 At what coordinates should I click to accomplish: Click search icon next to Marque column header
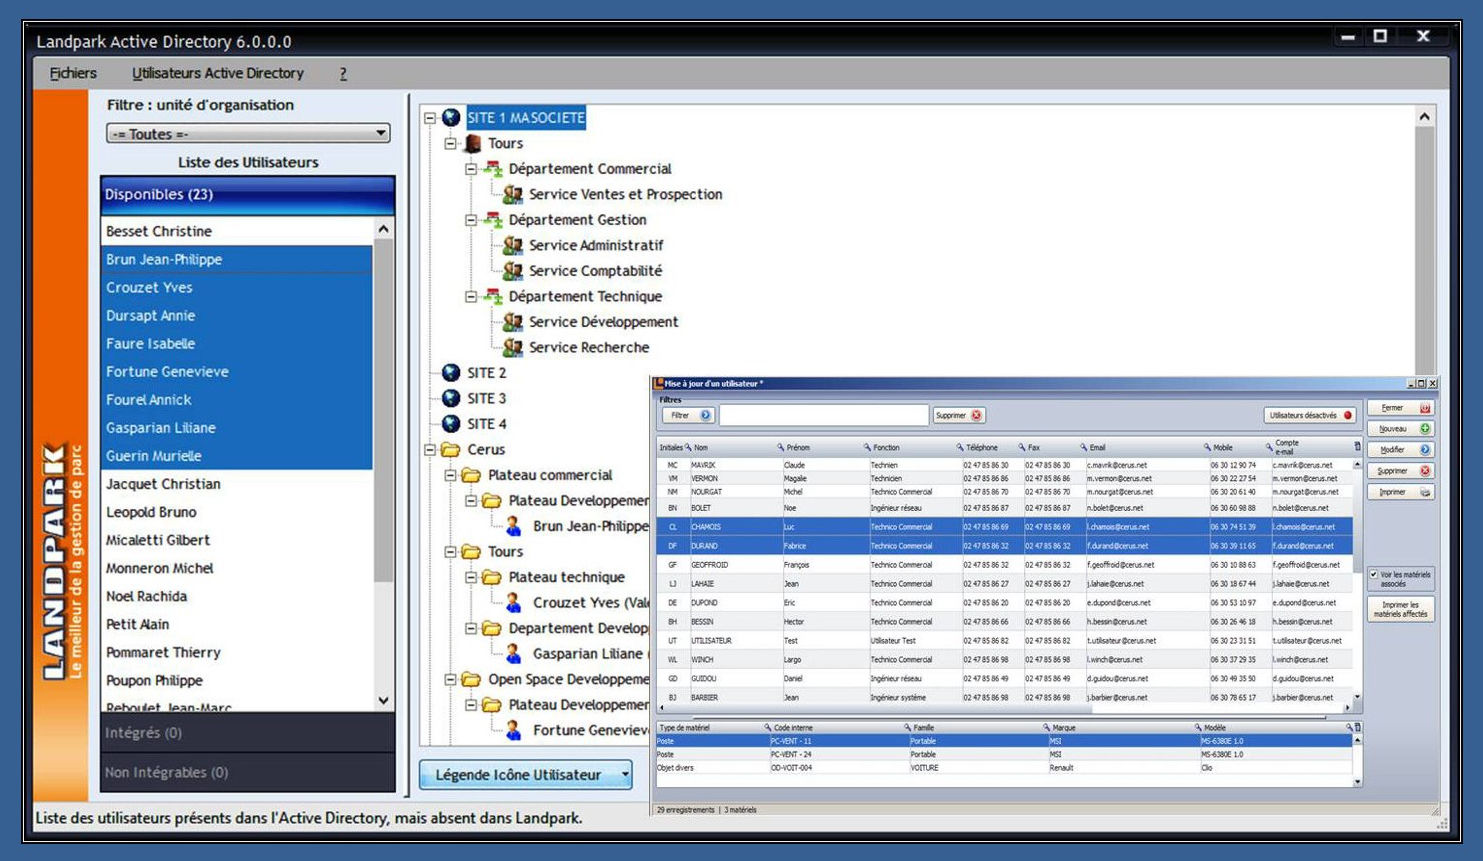[1046, 727]
